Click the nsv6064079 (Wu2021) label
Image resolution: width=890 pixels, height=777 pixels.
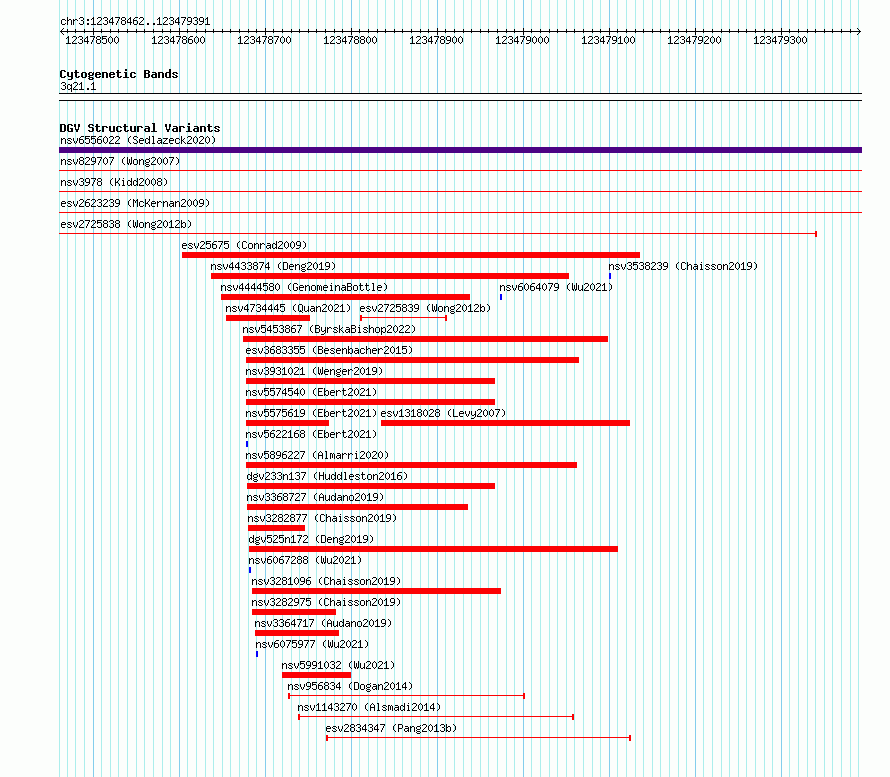point(556,287)
